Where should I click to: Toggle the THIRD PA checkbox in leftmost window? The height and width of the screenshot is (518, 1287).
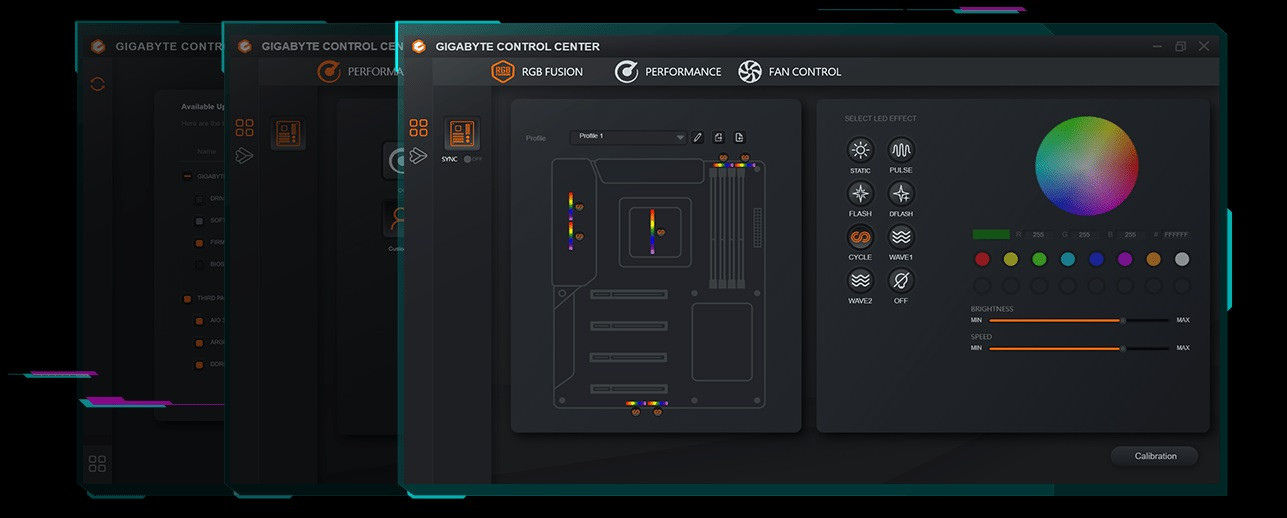tap(187, 299)
